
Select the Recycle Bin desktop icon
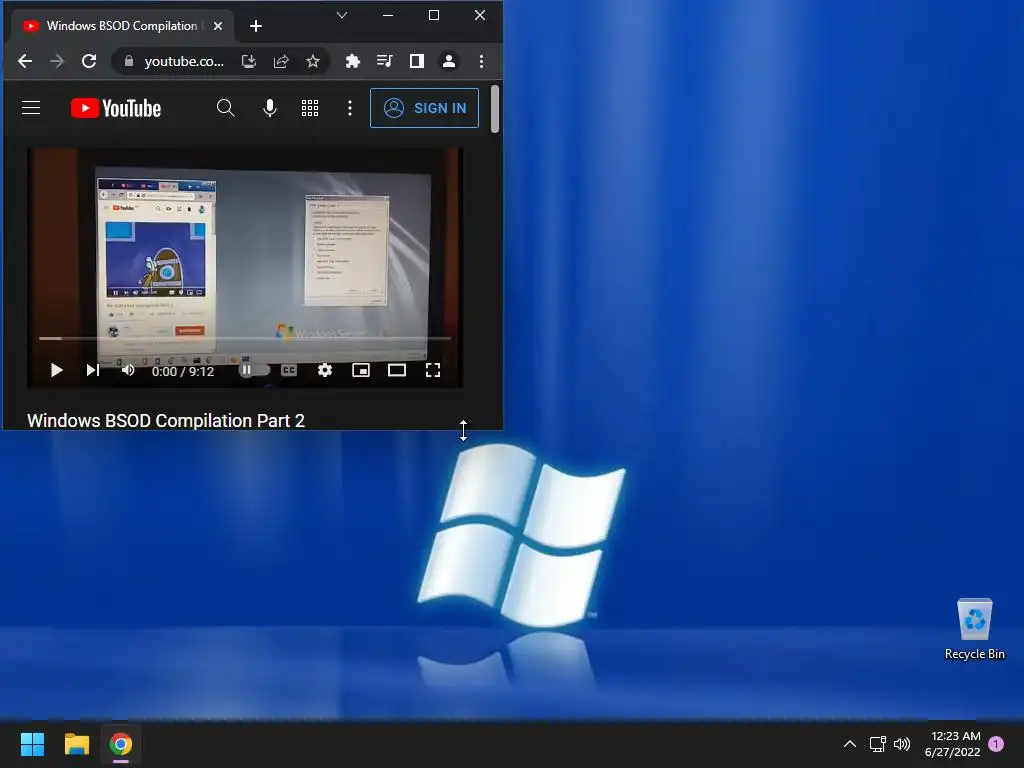pyautogui.click(x=974, y=630)
